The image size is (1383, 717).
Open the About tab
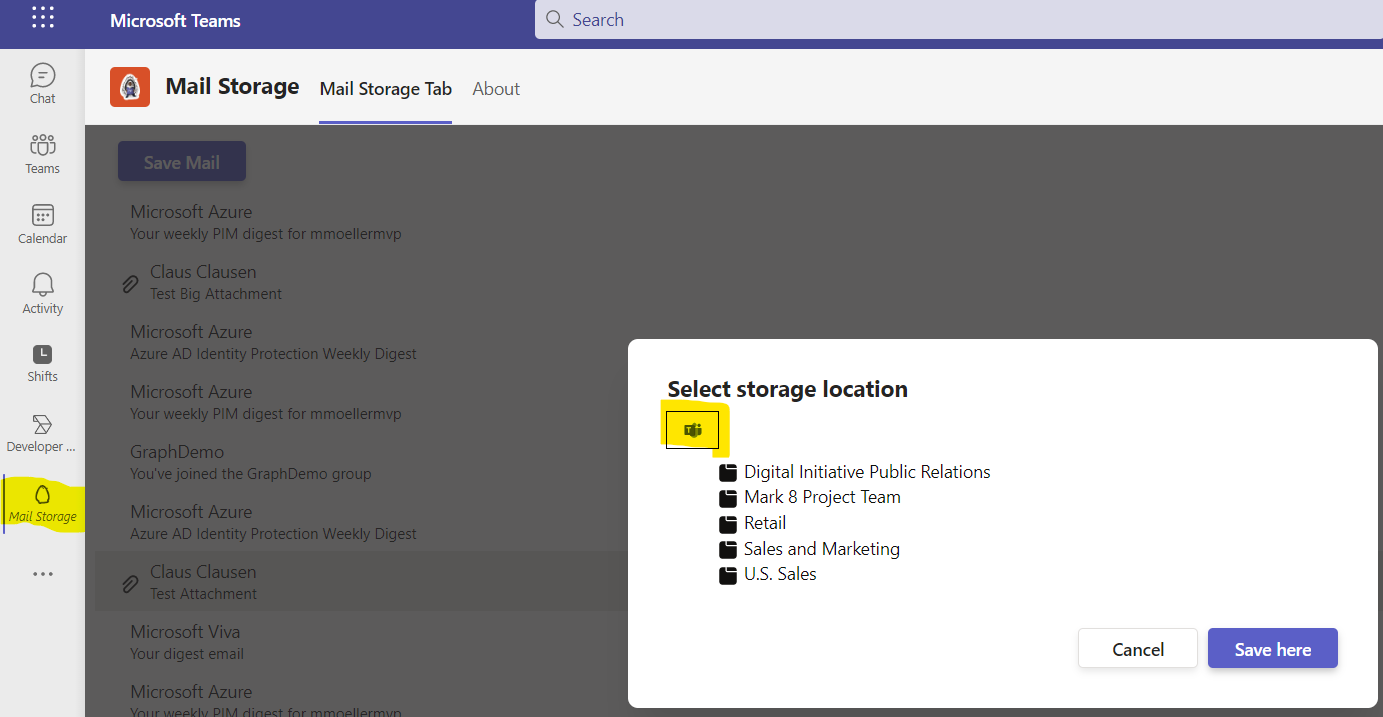pos(496,89)
